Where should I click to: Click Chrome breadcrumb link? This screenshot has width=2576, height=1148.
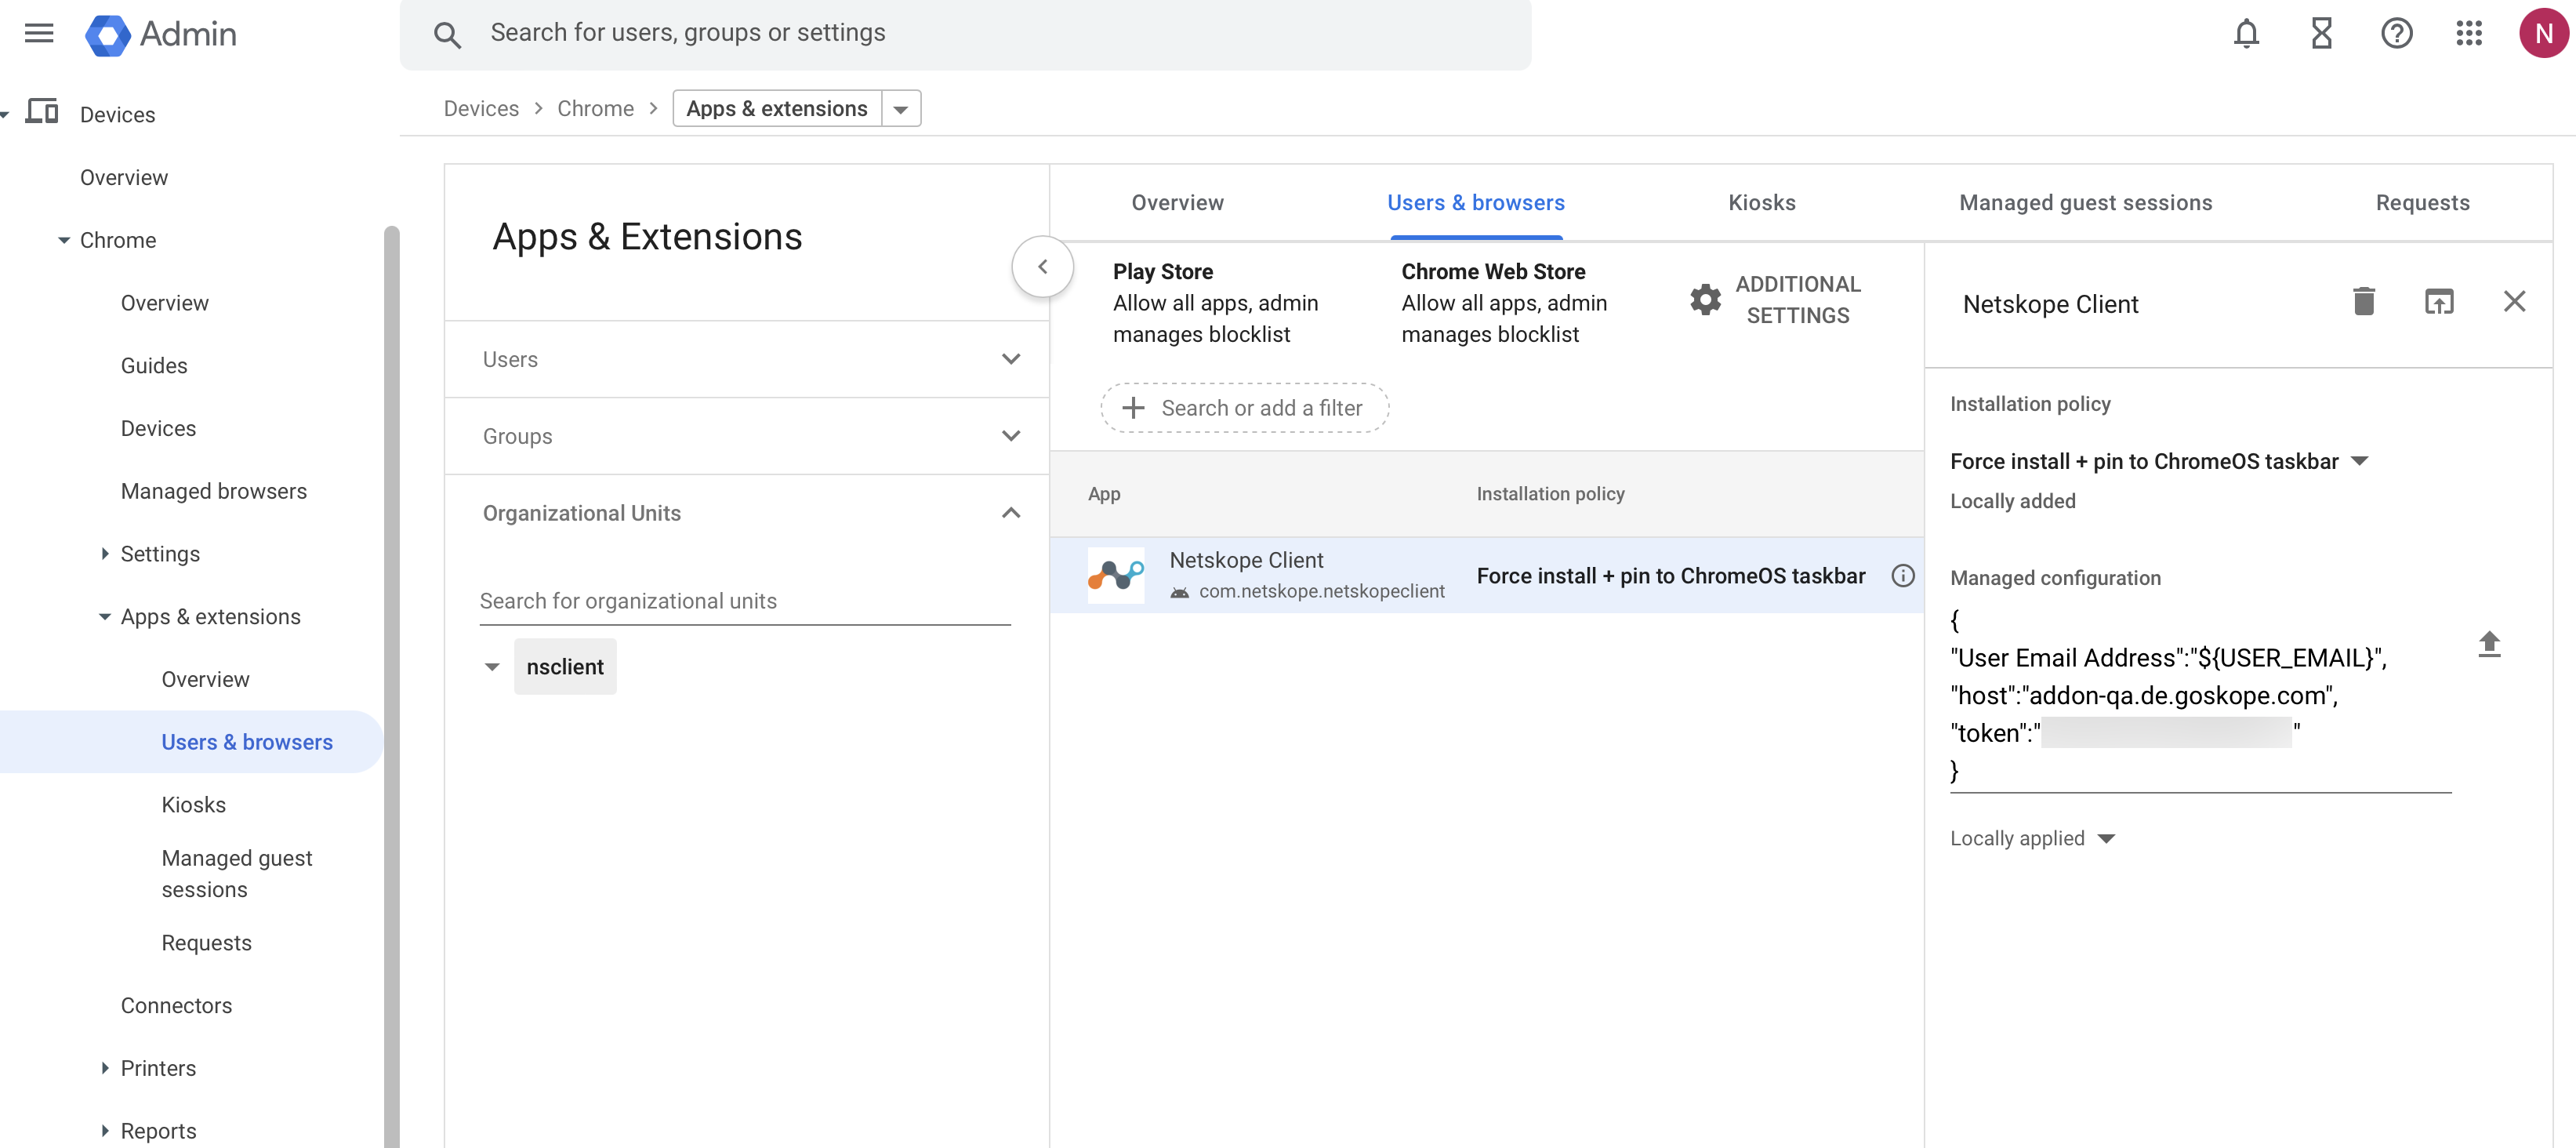tap(595, 109)
